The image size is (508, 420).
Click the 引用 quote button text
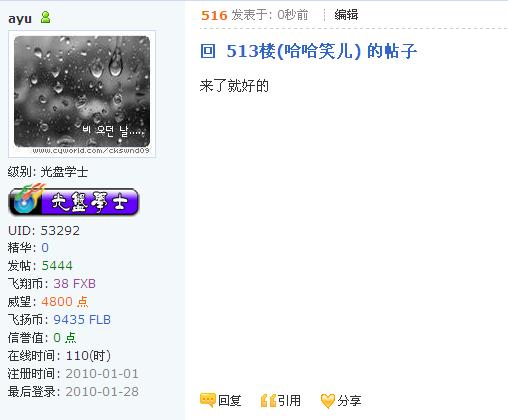coord(289,400)
